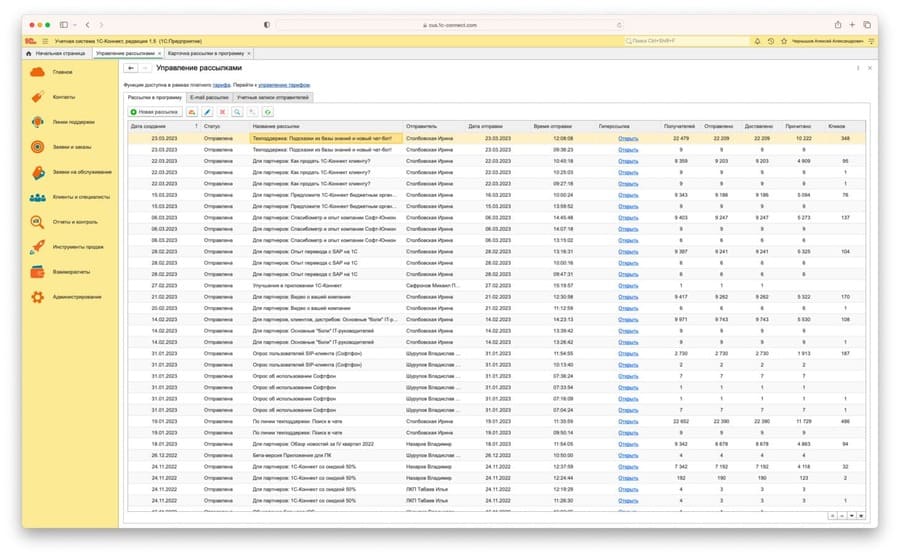900x557 pixels.
Task: Open link in Бета-версия Приложения row
Action: tap(628, 455)
